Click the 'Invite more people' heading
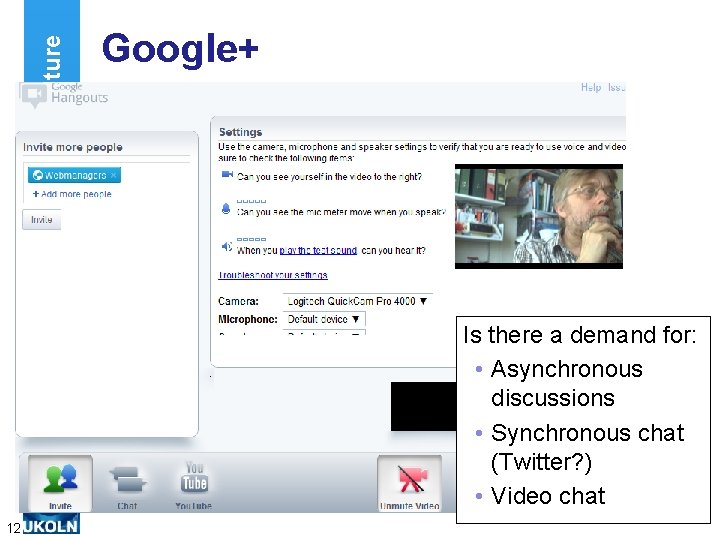The height and width of the screenshot is (540, 720). click(73, 147)
